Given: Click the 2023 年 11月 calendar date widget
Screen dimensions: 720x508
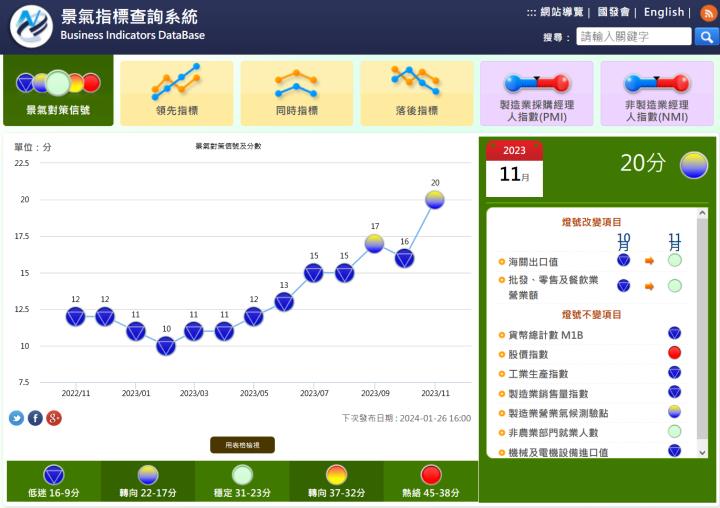Looking at the screenshot, I should pos(514,169).
